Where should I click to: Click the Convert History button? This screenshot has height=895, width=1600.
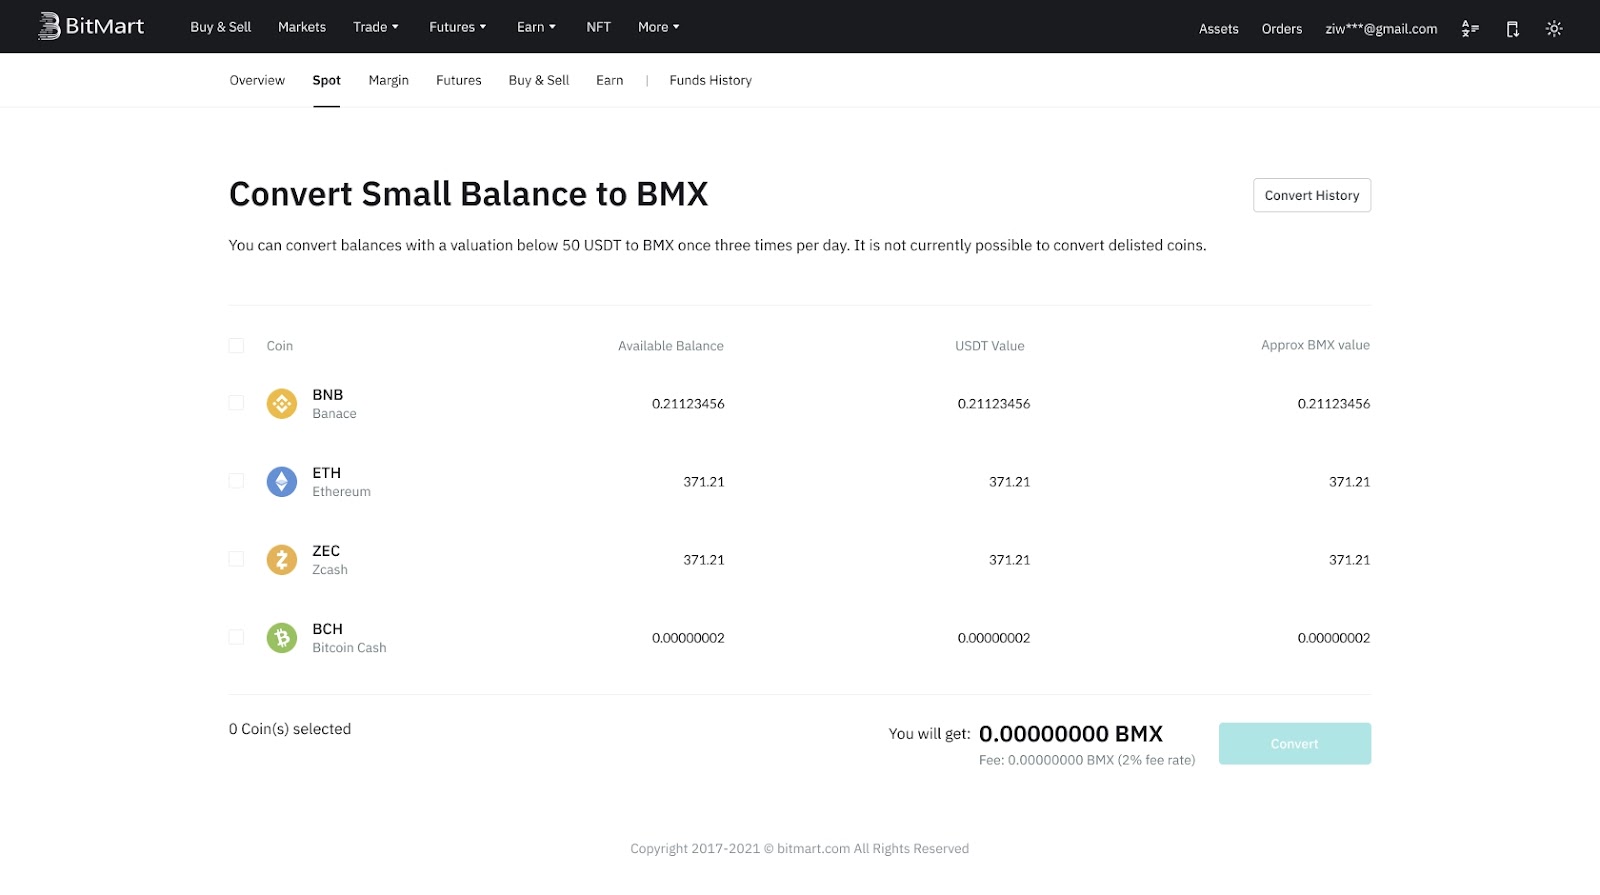[1312, 195]
